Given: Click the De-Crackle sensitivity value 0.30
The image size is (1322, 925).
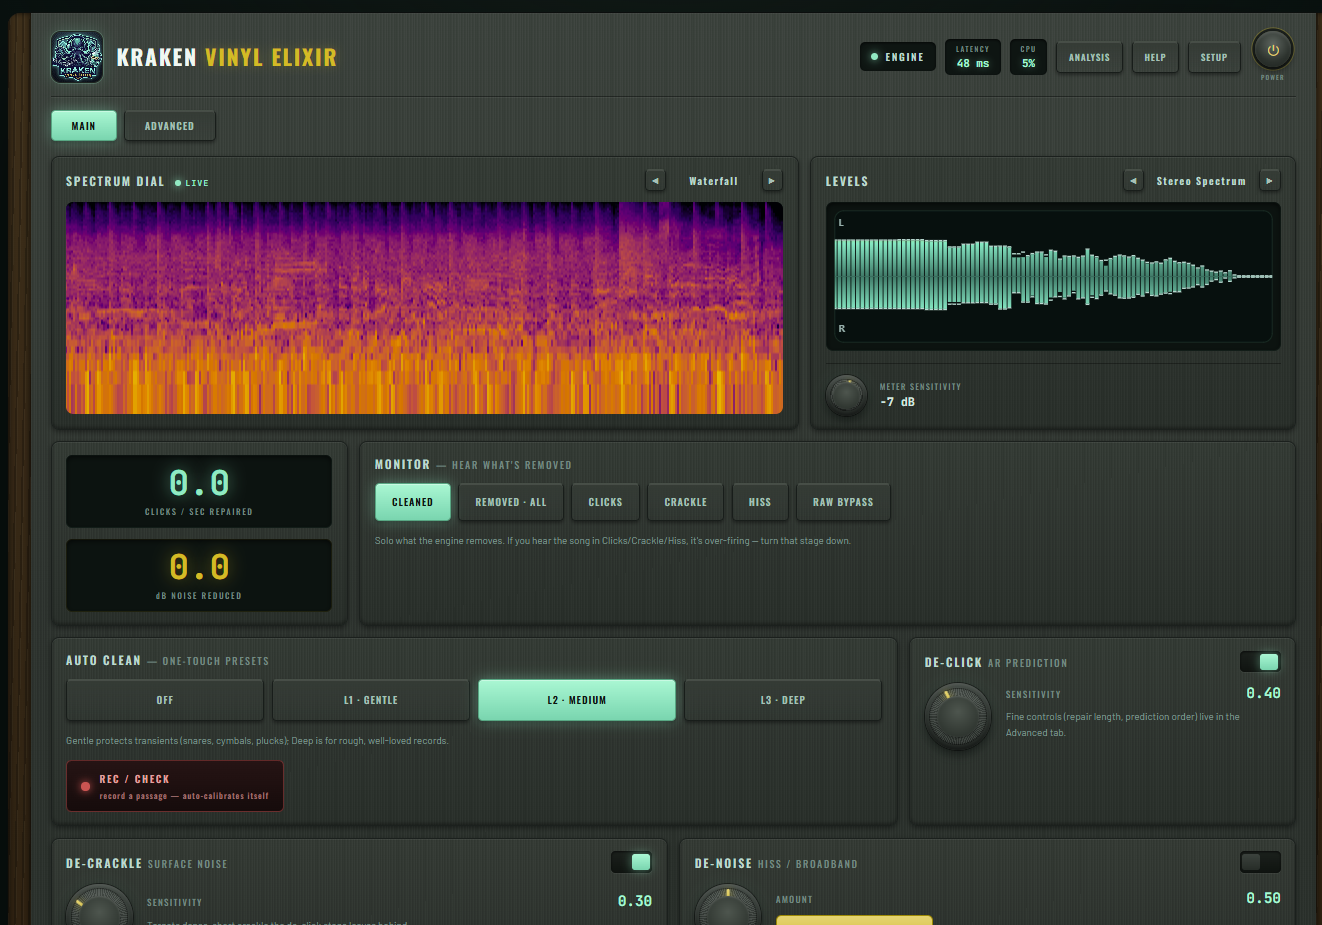Looking at the screenshot, I should 635,901.
